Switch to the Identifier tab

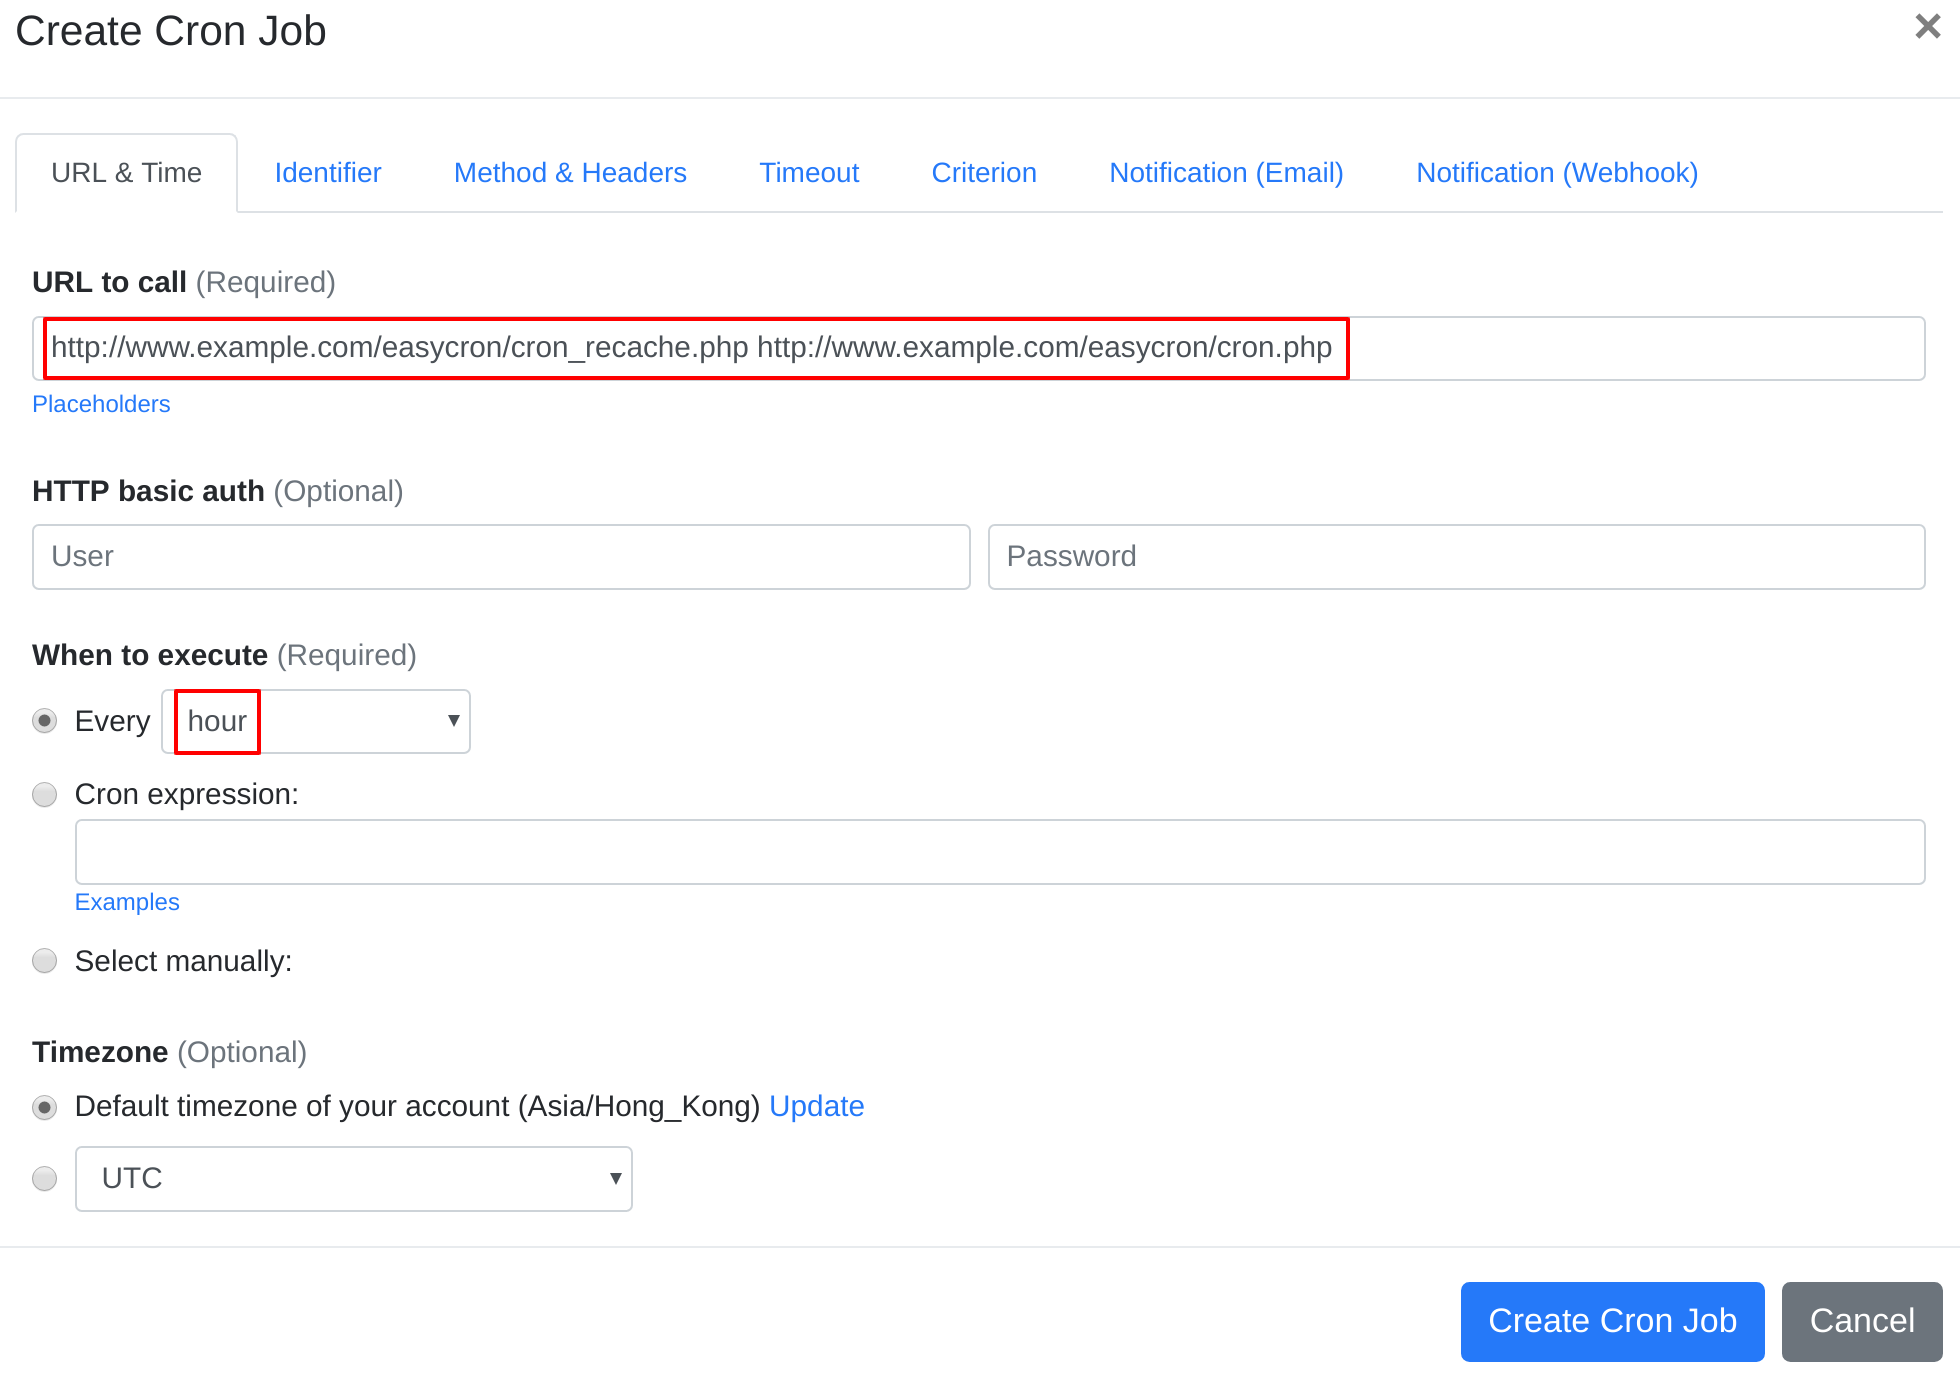[x=330, y=172]
